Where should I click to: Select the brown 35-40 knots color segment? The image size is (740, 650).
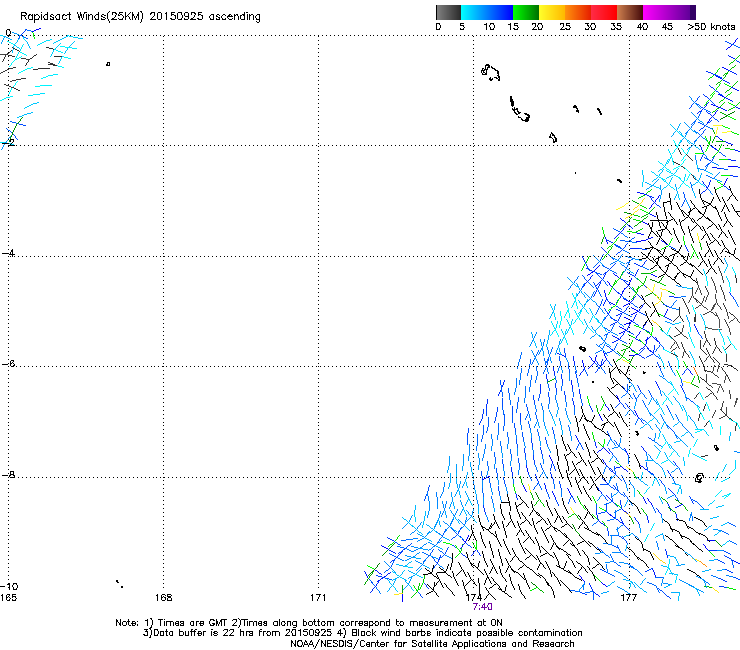click(x=630, y=12)
